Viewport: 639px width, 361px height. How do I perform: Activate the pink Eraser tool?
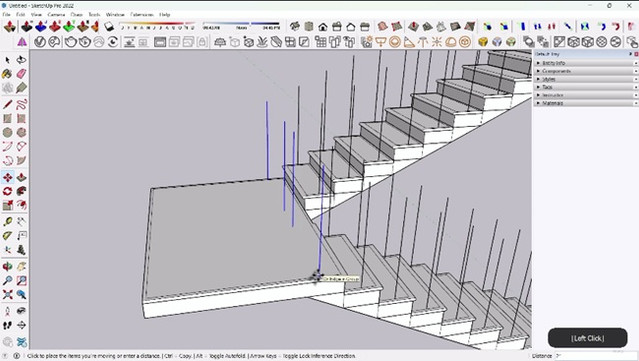pyautogui.click(x=21, y=74)
